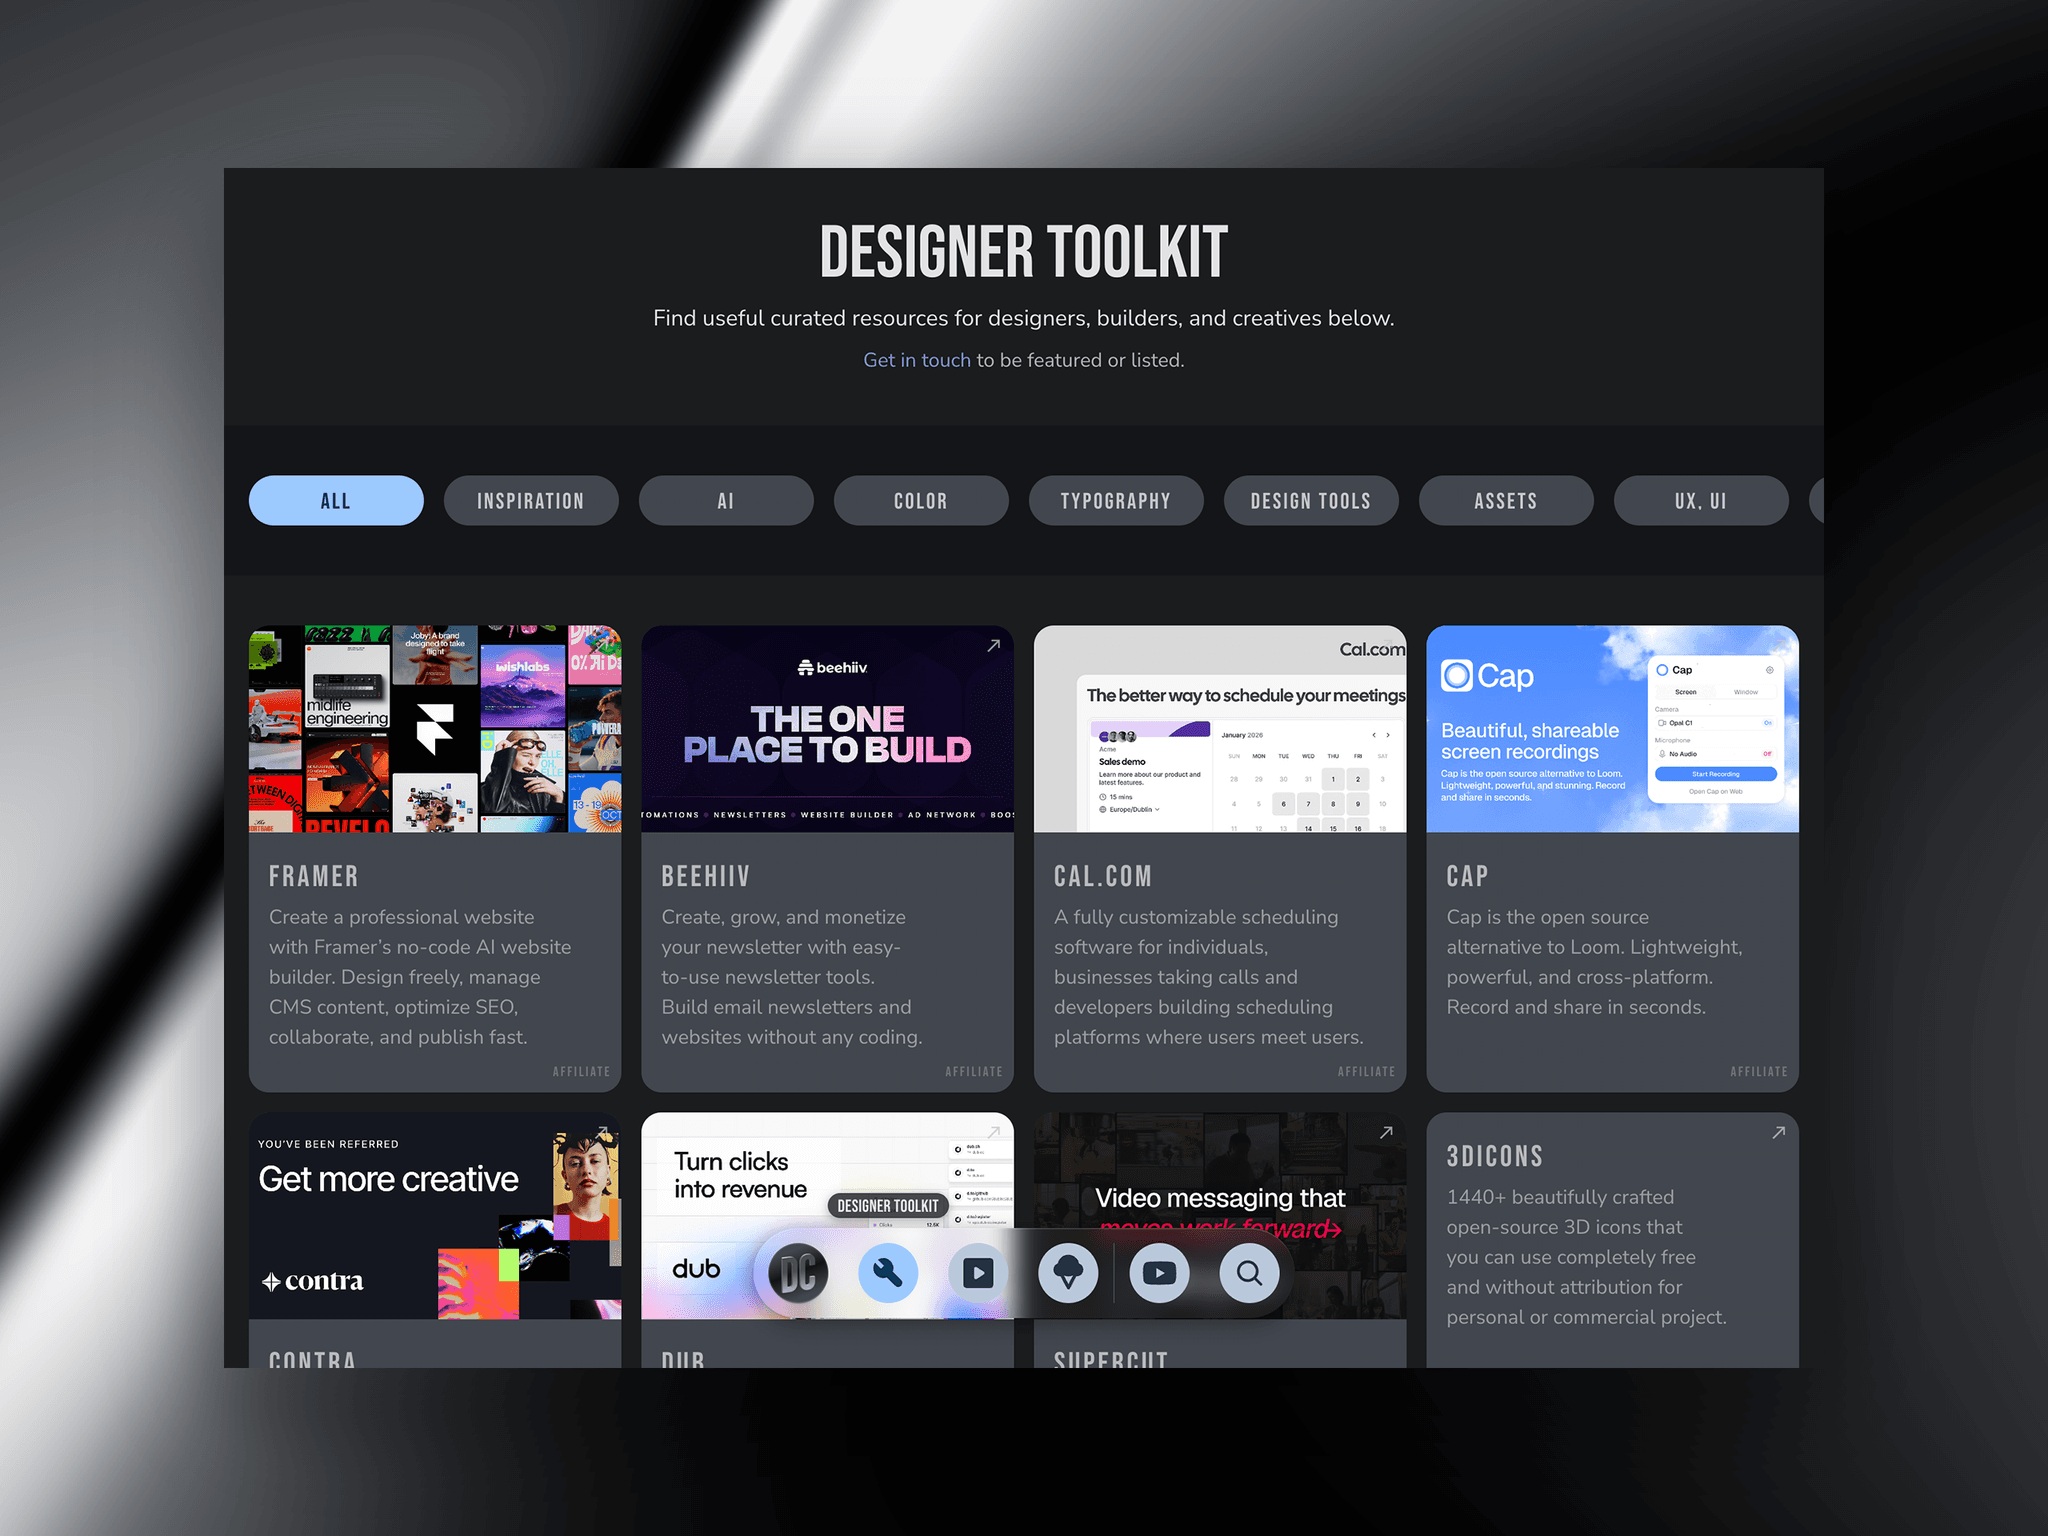Open the CAL.COM card title
The image size is (2048, 1536).
[1103, 877]
